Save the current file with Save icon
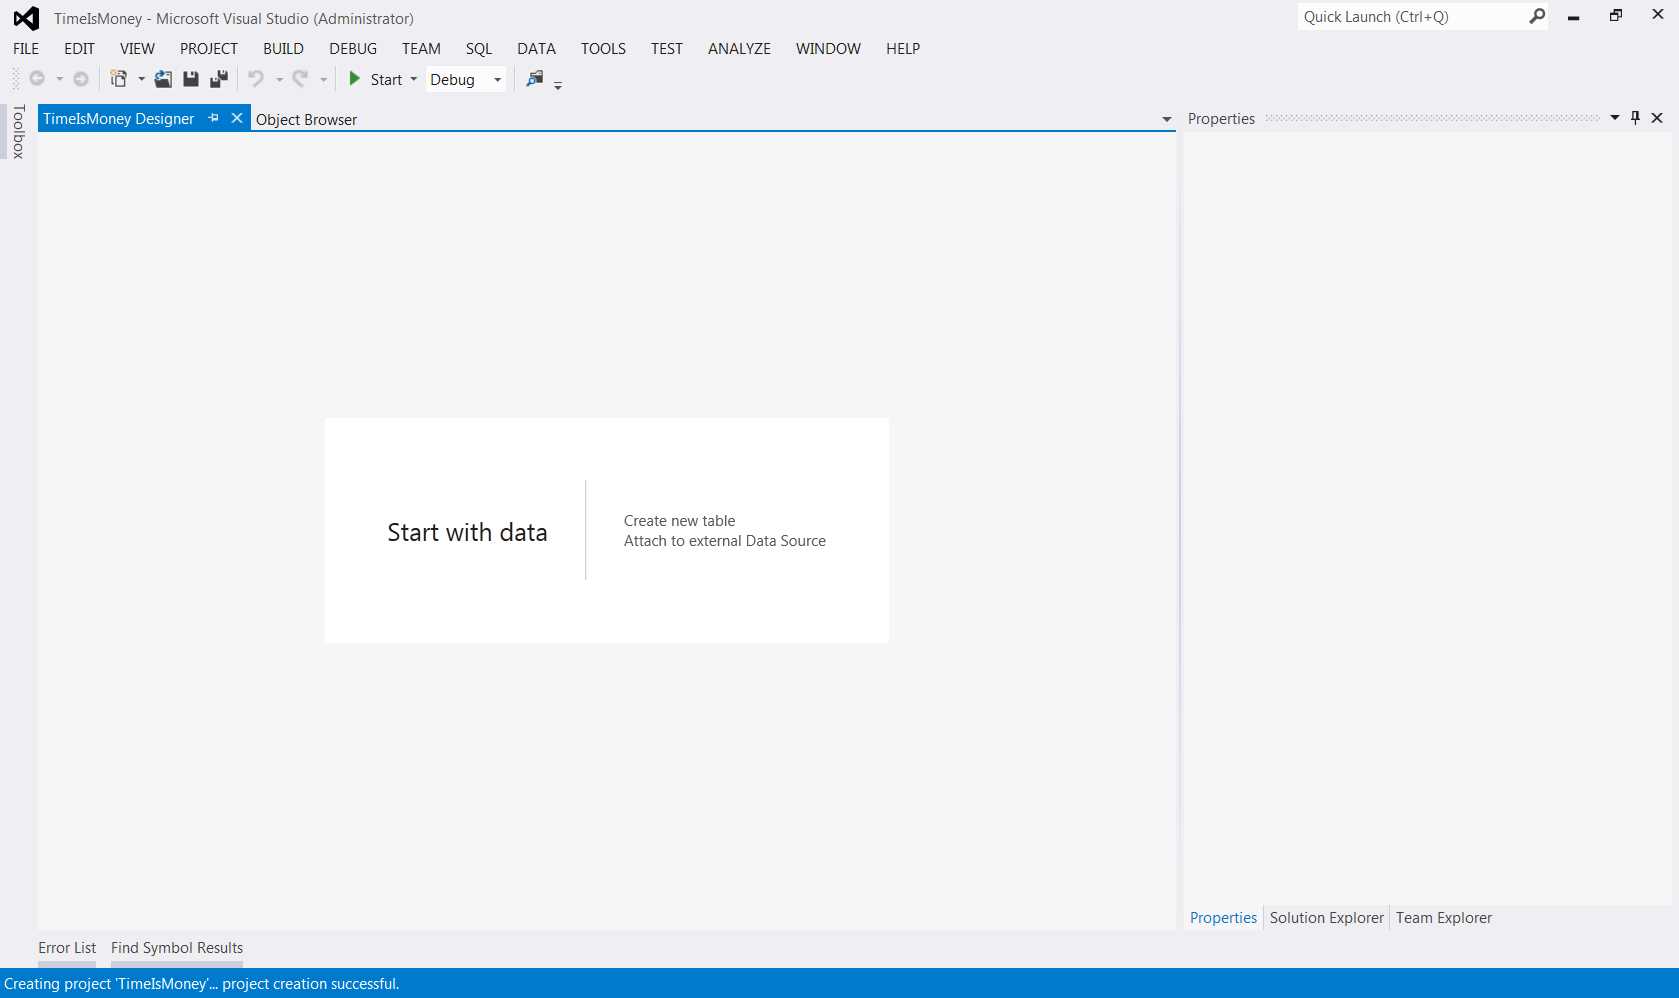1679x998 pixels. [x=191, y=79]
